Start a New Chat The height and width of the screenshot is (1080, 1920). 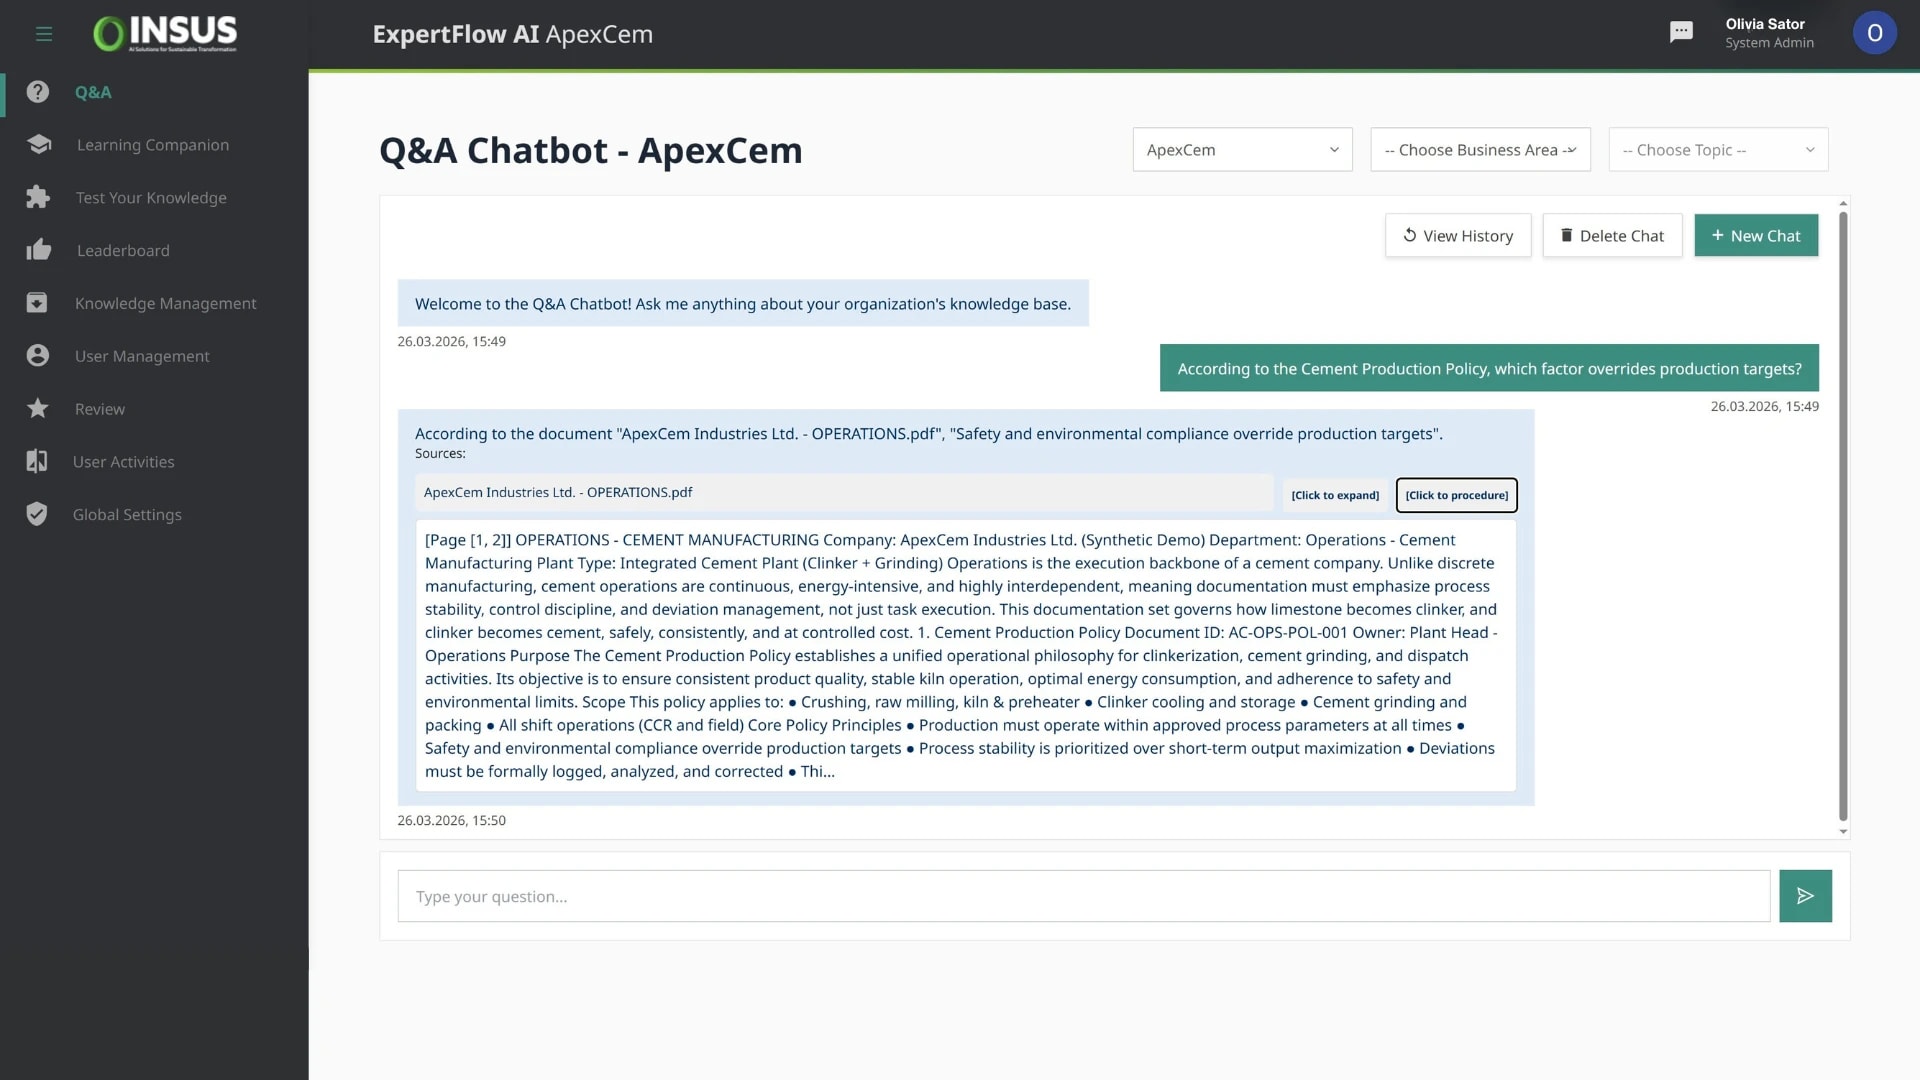point(1756,236)
